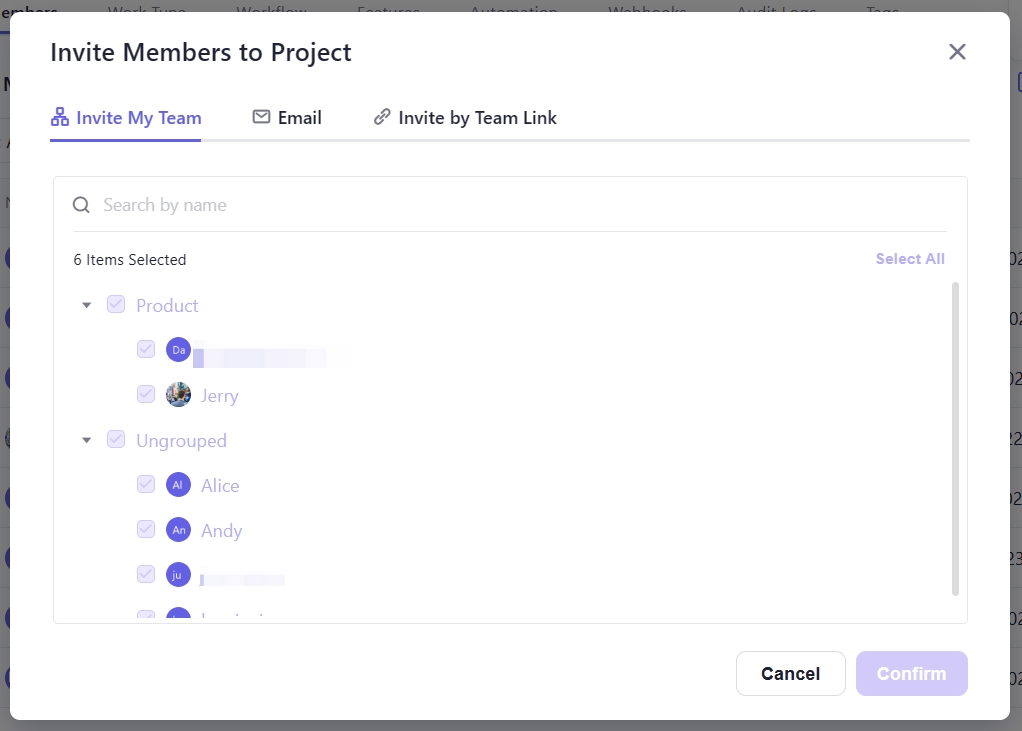Uncheck Alice's checkbox
This screenshot has height=731, width=1022.
(x=146, y=485)
